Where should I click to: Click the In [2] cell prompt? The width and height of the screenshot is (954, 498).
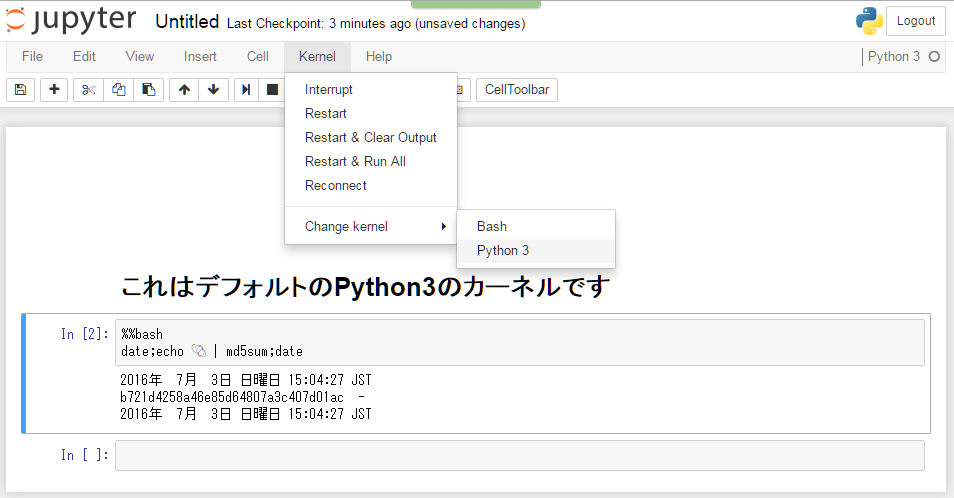click(x=85, y=334)
